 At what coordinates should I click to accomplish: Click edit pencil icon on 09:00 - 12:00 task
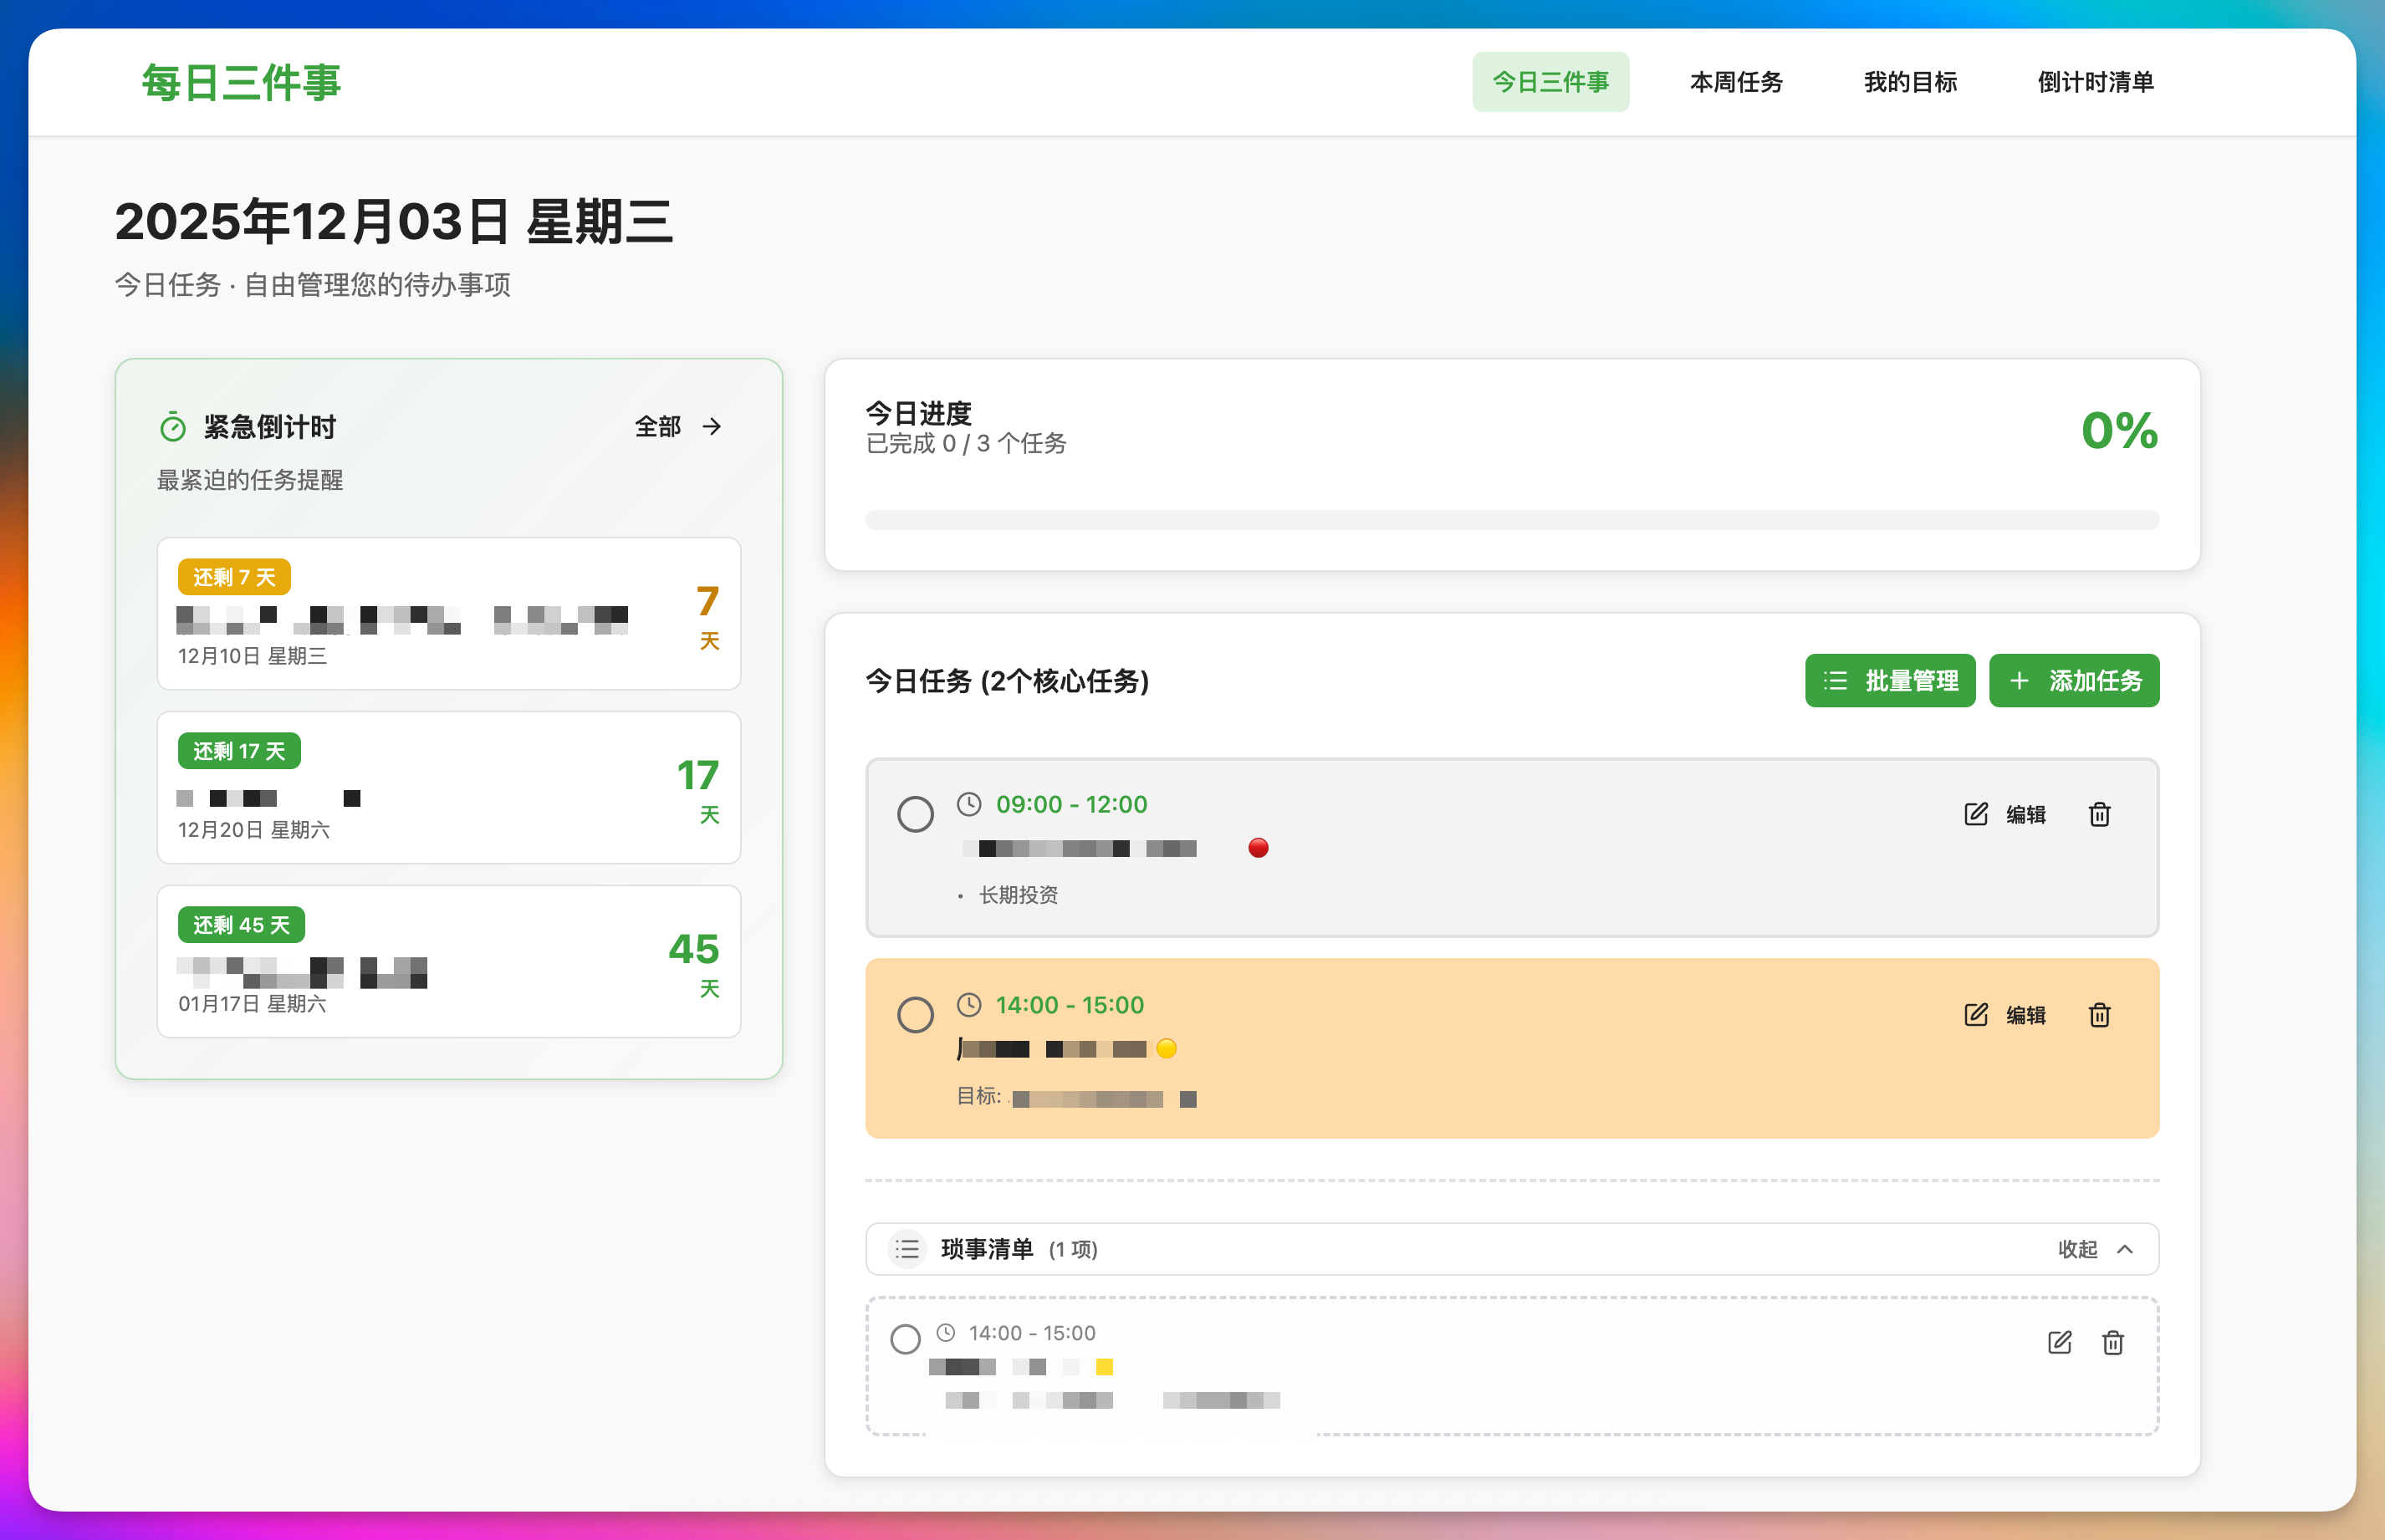point(1976,814)
